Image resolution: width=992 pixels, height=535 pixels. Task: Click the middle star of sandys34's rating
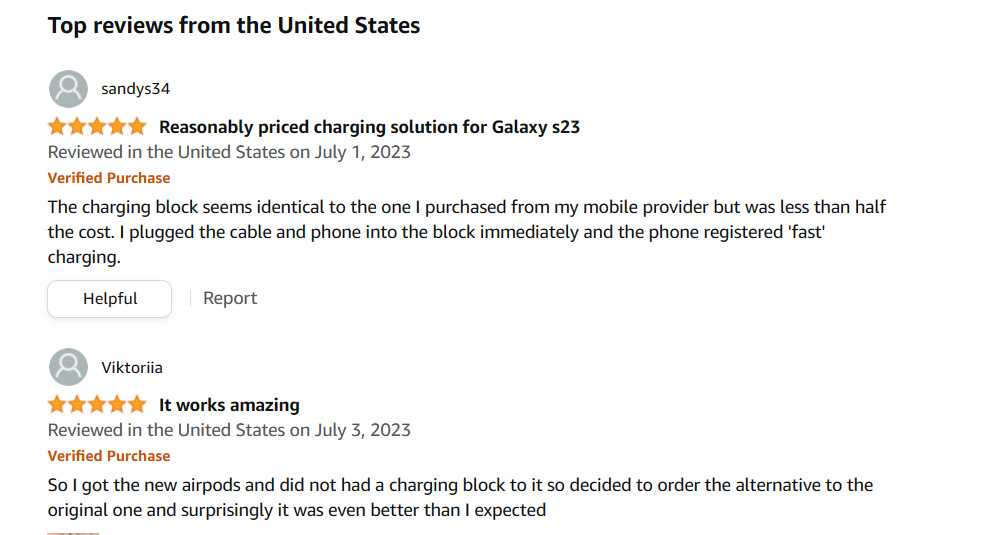[x=97, y=127]
